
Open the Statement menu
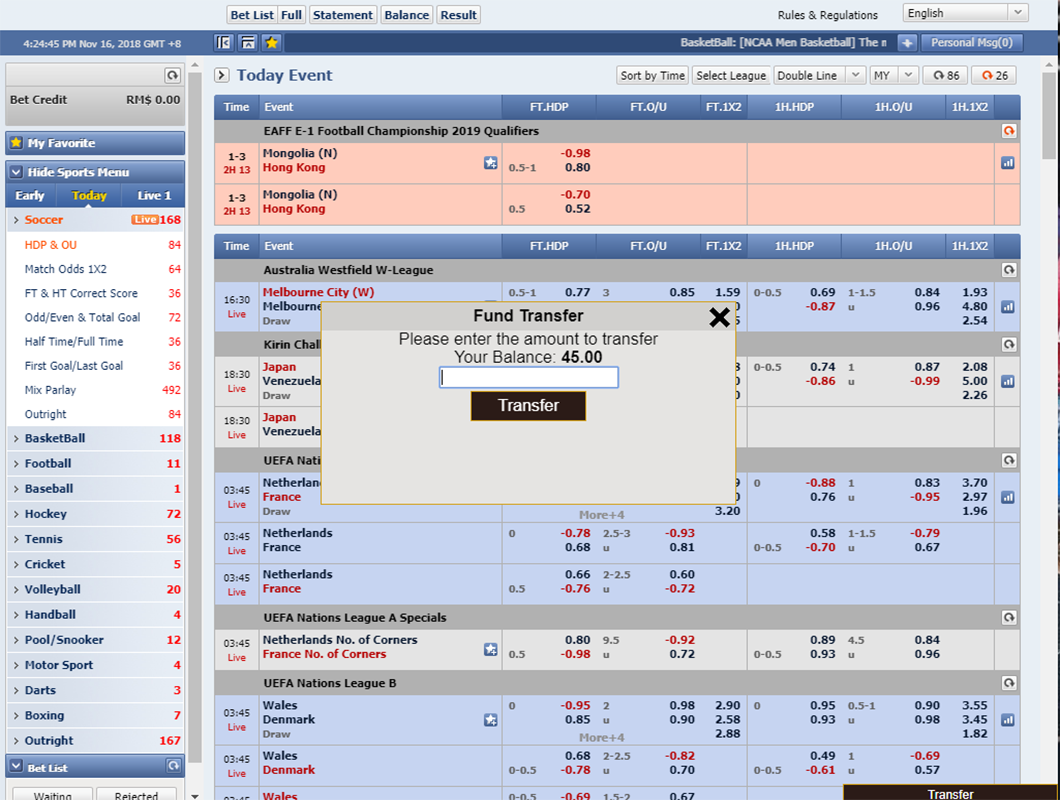point(343,15)
